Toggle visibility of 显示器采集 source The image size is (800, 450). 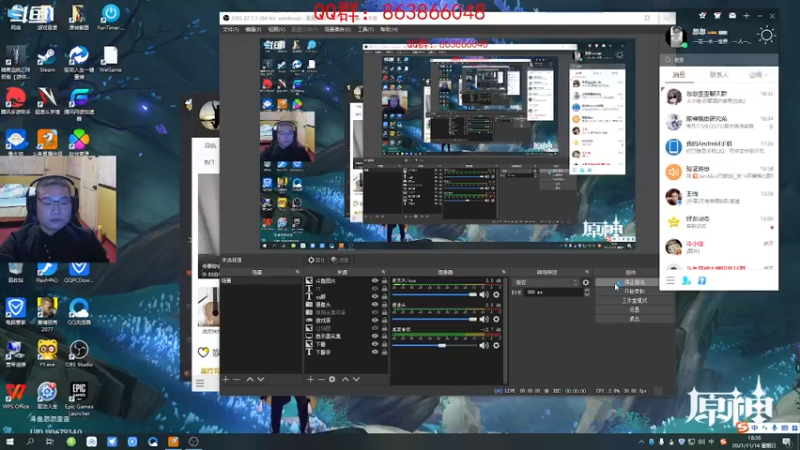click(x=375, y=336)
